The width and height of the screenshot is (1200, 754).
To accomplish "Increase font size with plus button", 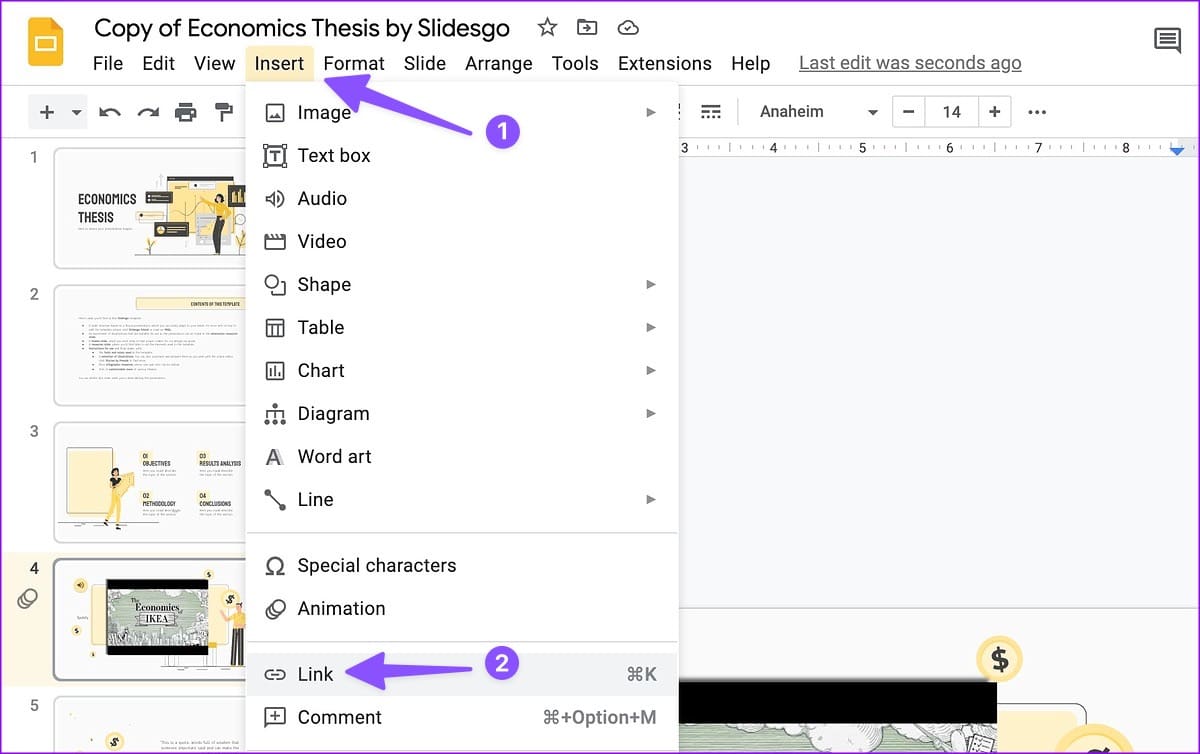I will [x=994, y=112].
